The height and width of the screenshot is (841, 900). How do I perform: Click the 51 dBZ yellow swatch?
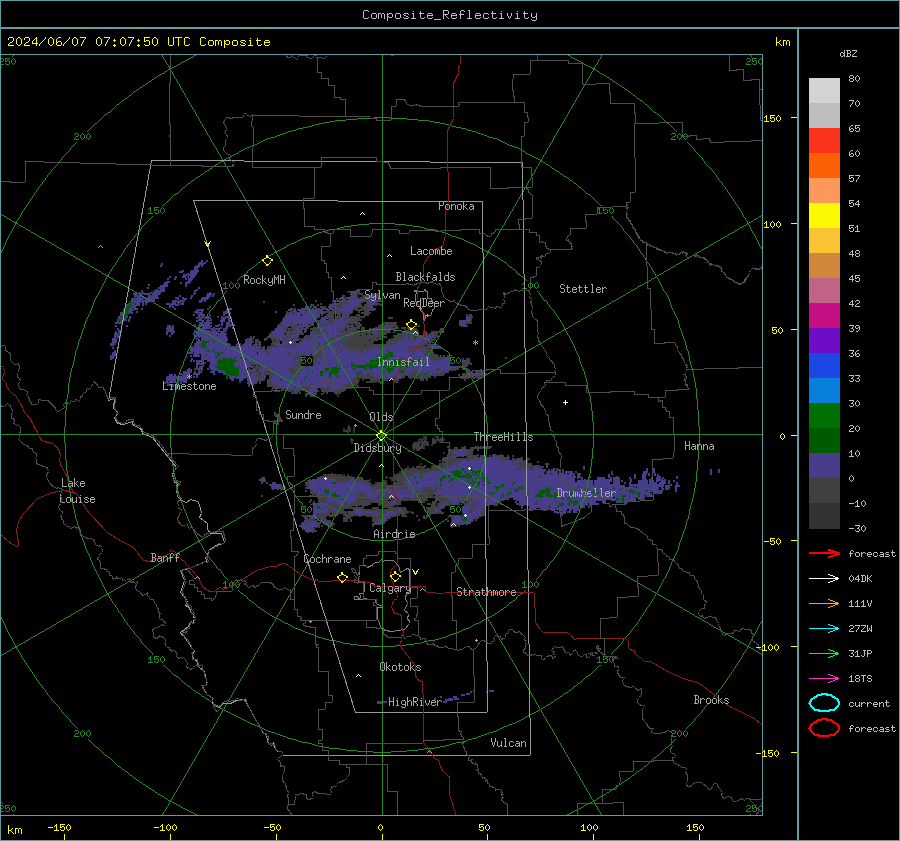(824, 215)
